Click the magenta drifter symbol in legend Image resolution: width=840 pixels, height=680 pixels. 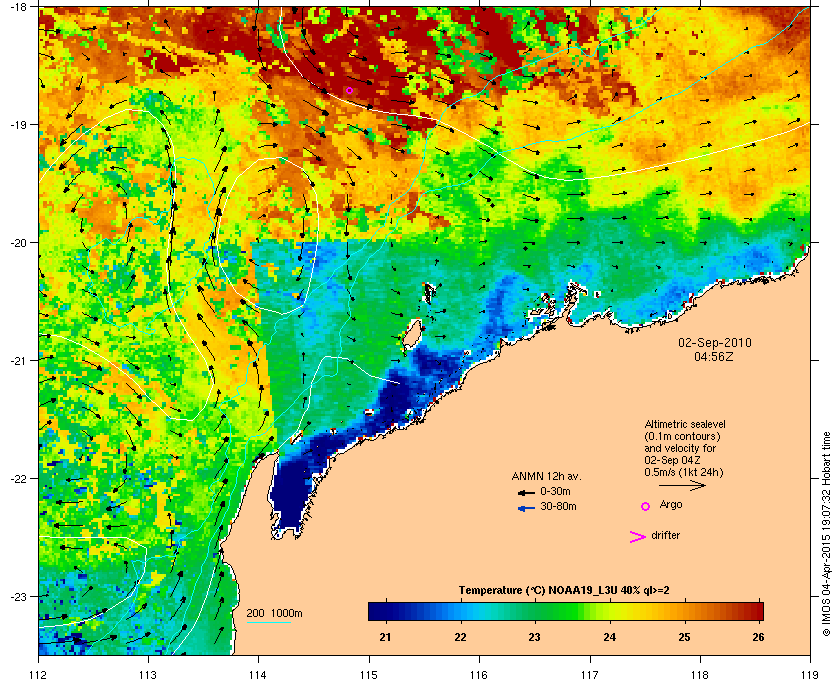637,537
